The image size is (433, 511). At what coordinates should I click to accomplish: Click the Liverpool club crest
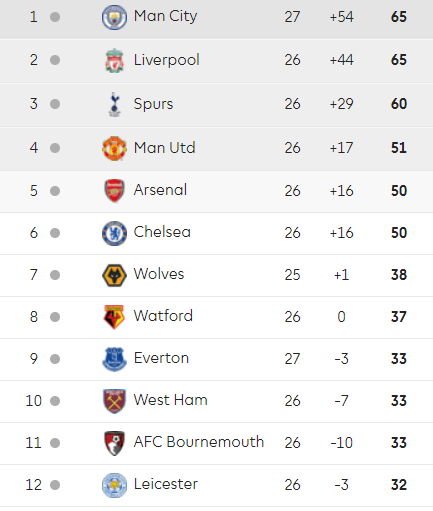point(114,60)
